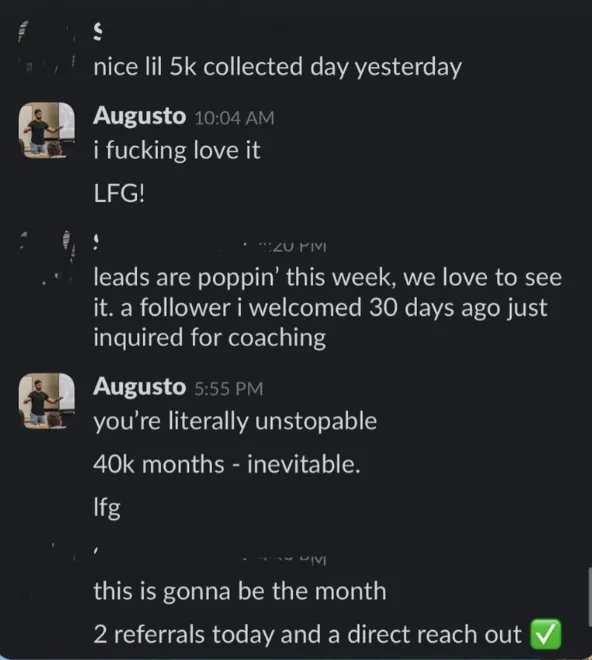Open Augusto's avatar beside the 5:55 PM message
Image resolution: width=592 pixels, height=660 pixels.
(47, 401)
